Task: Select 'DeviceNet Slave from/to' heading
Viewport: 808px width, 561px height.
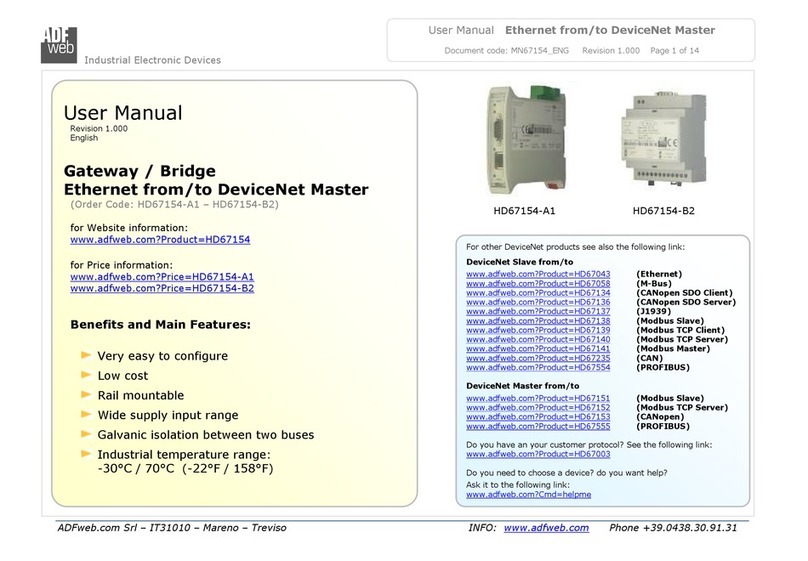Action: click(x=519, y=262)
